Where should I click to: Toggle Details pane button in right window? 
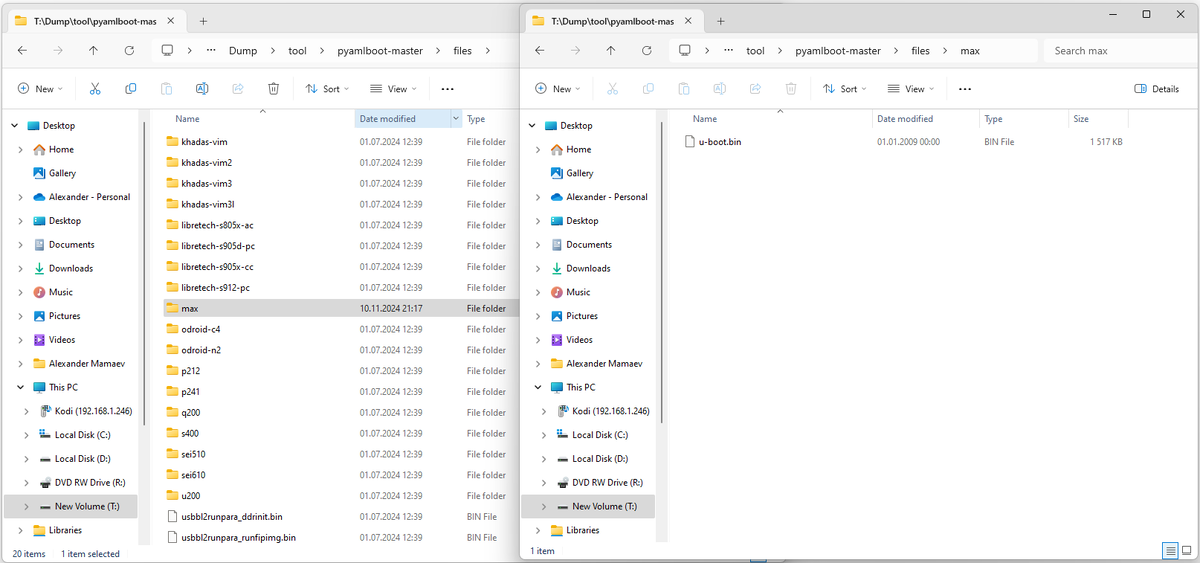[x=1157, y=89]
